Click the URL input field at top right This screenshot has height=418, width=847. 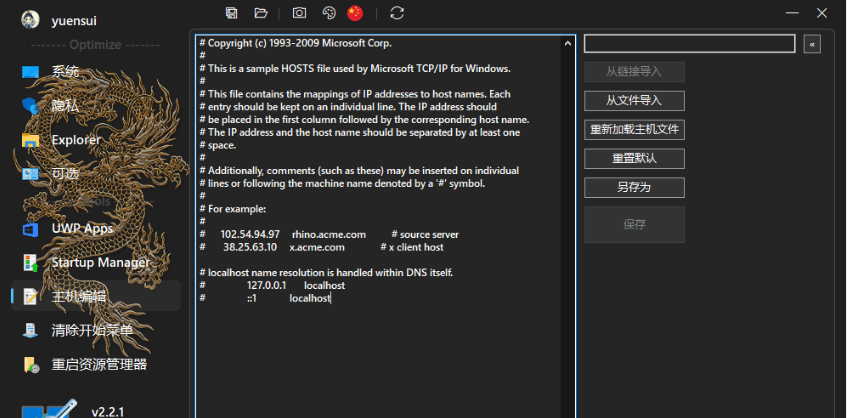(x=689, y=44)
